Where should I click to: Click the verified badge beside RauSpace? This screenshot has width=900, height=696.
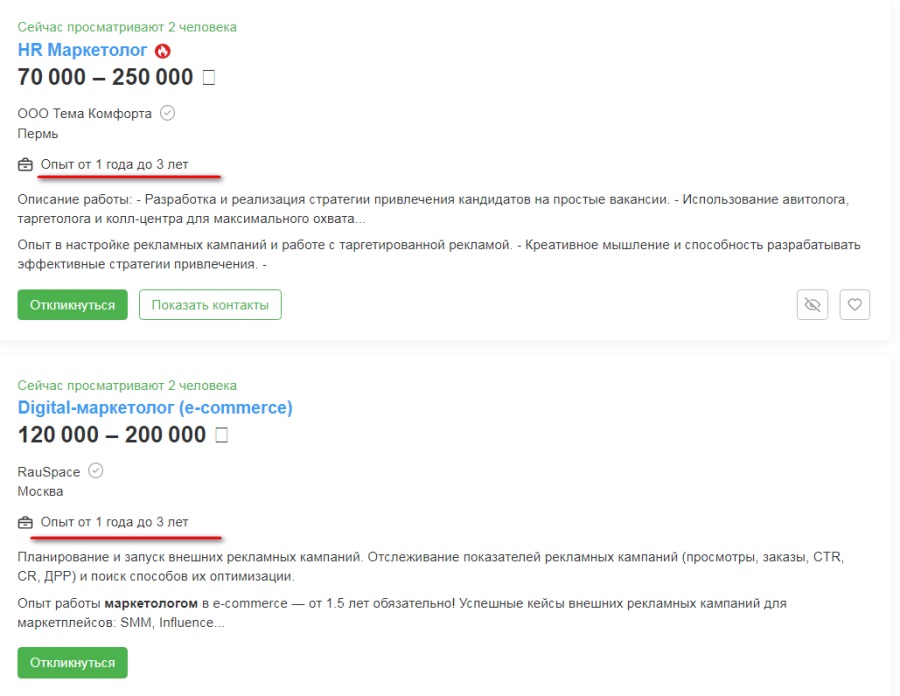point(96,471)
